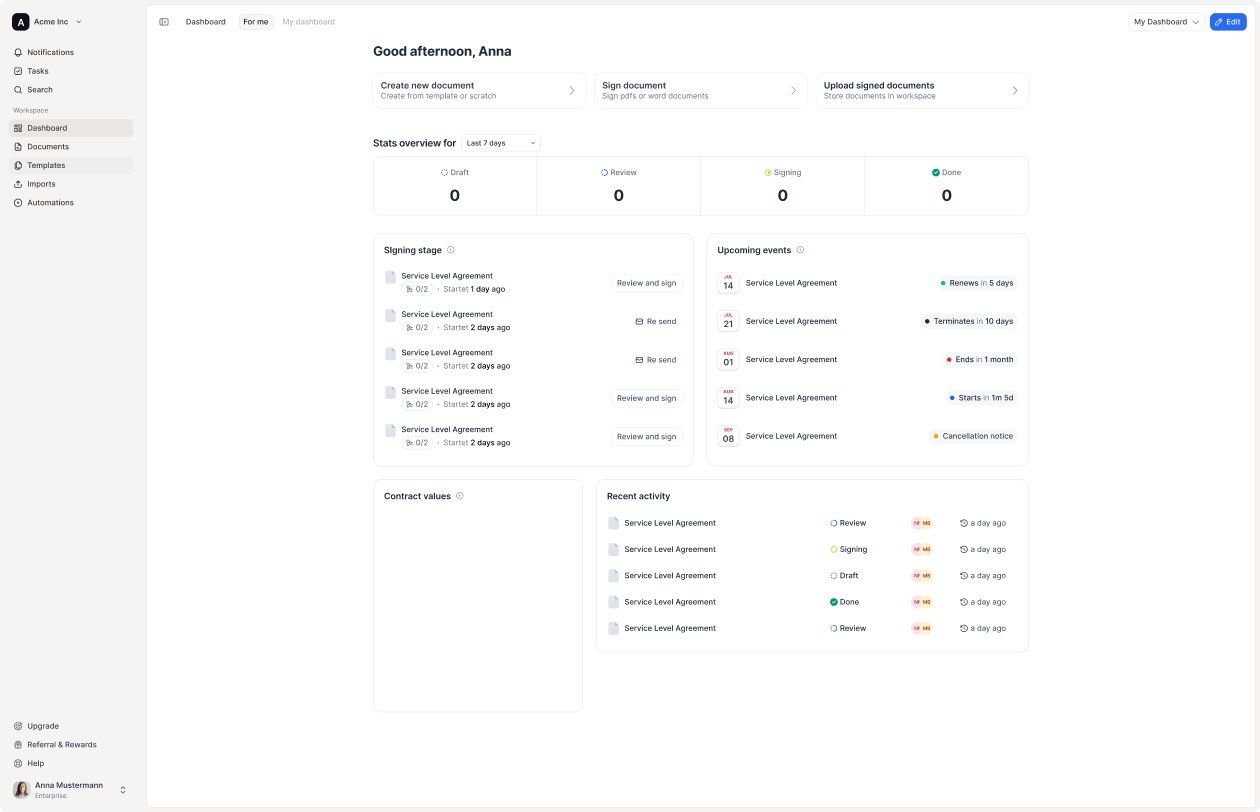Open the My Dashboard dropdown

1166,22
